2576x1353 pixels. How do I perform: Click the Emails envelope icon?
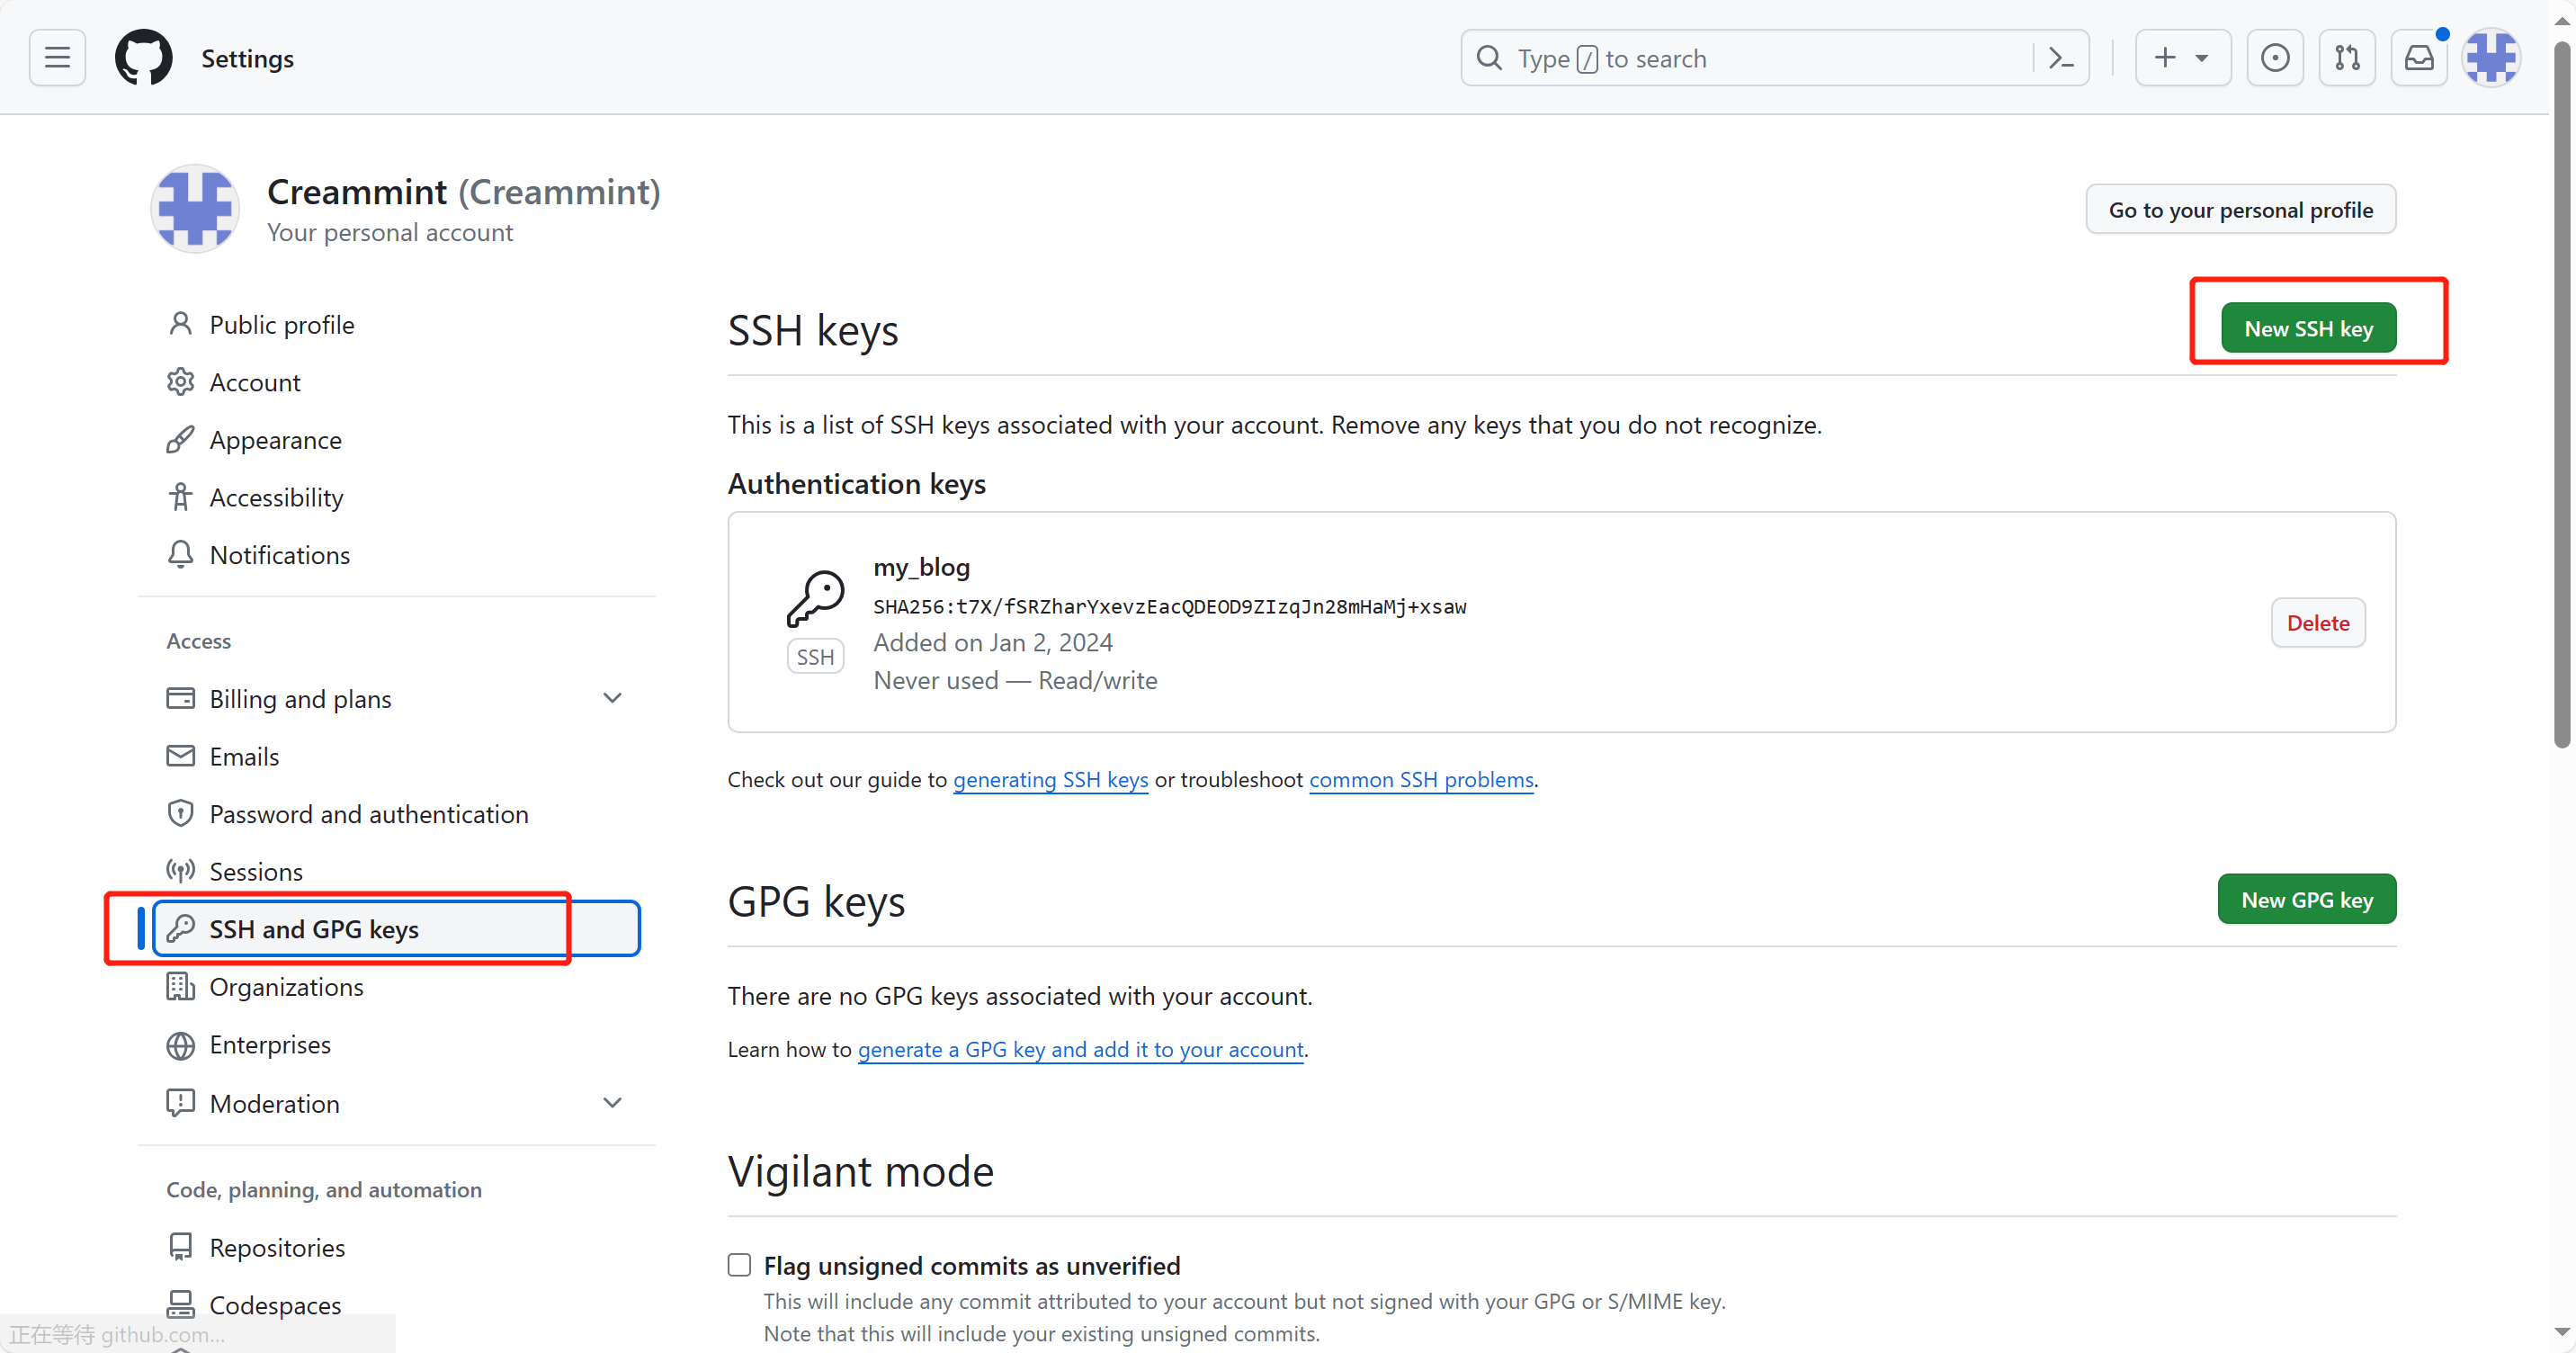tap(180, 756)
